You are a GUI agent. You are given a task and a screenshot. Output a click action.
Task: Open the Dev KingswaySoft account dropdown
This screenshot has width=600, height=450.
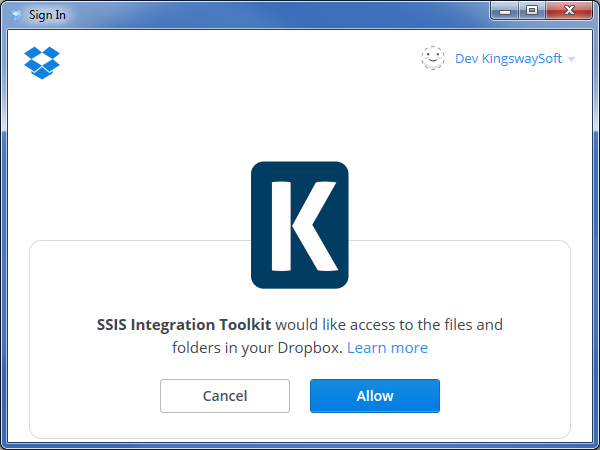[x=515, y=59]
